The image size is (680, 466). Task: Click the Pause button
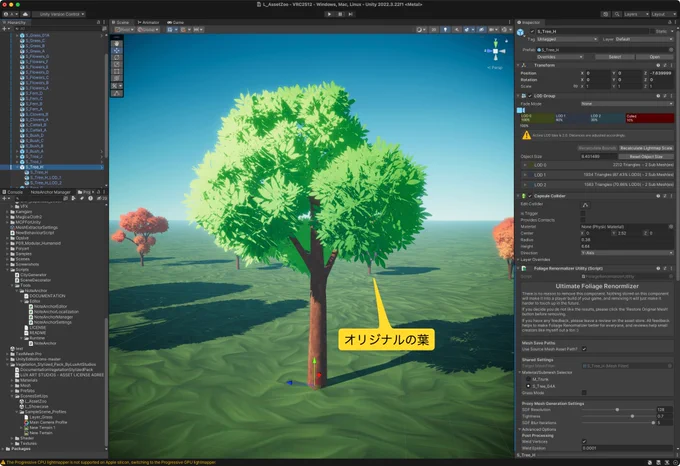pos(340,14)
